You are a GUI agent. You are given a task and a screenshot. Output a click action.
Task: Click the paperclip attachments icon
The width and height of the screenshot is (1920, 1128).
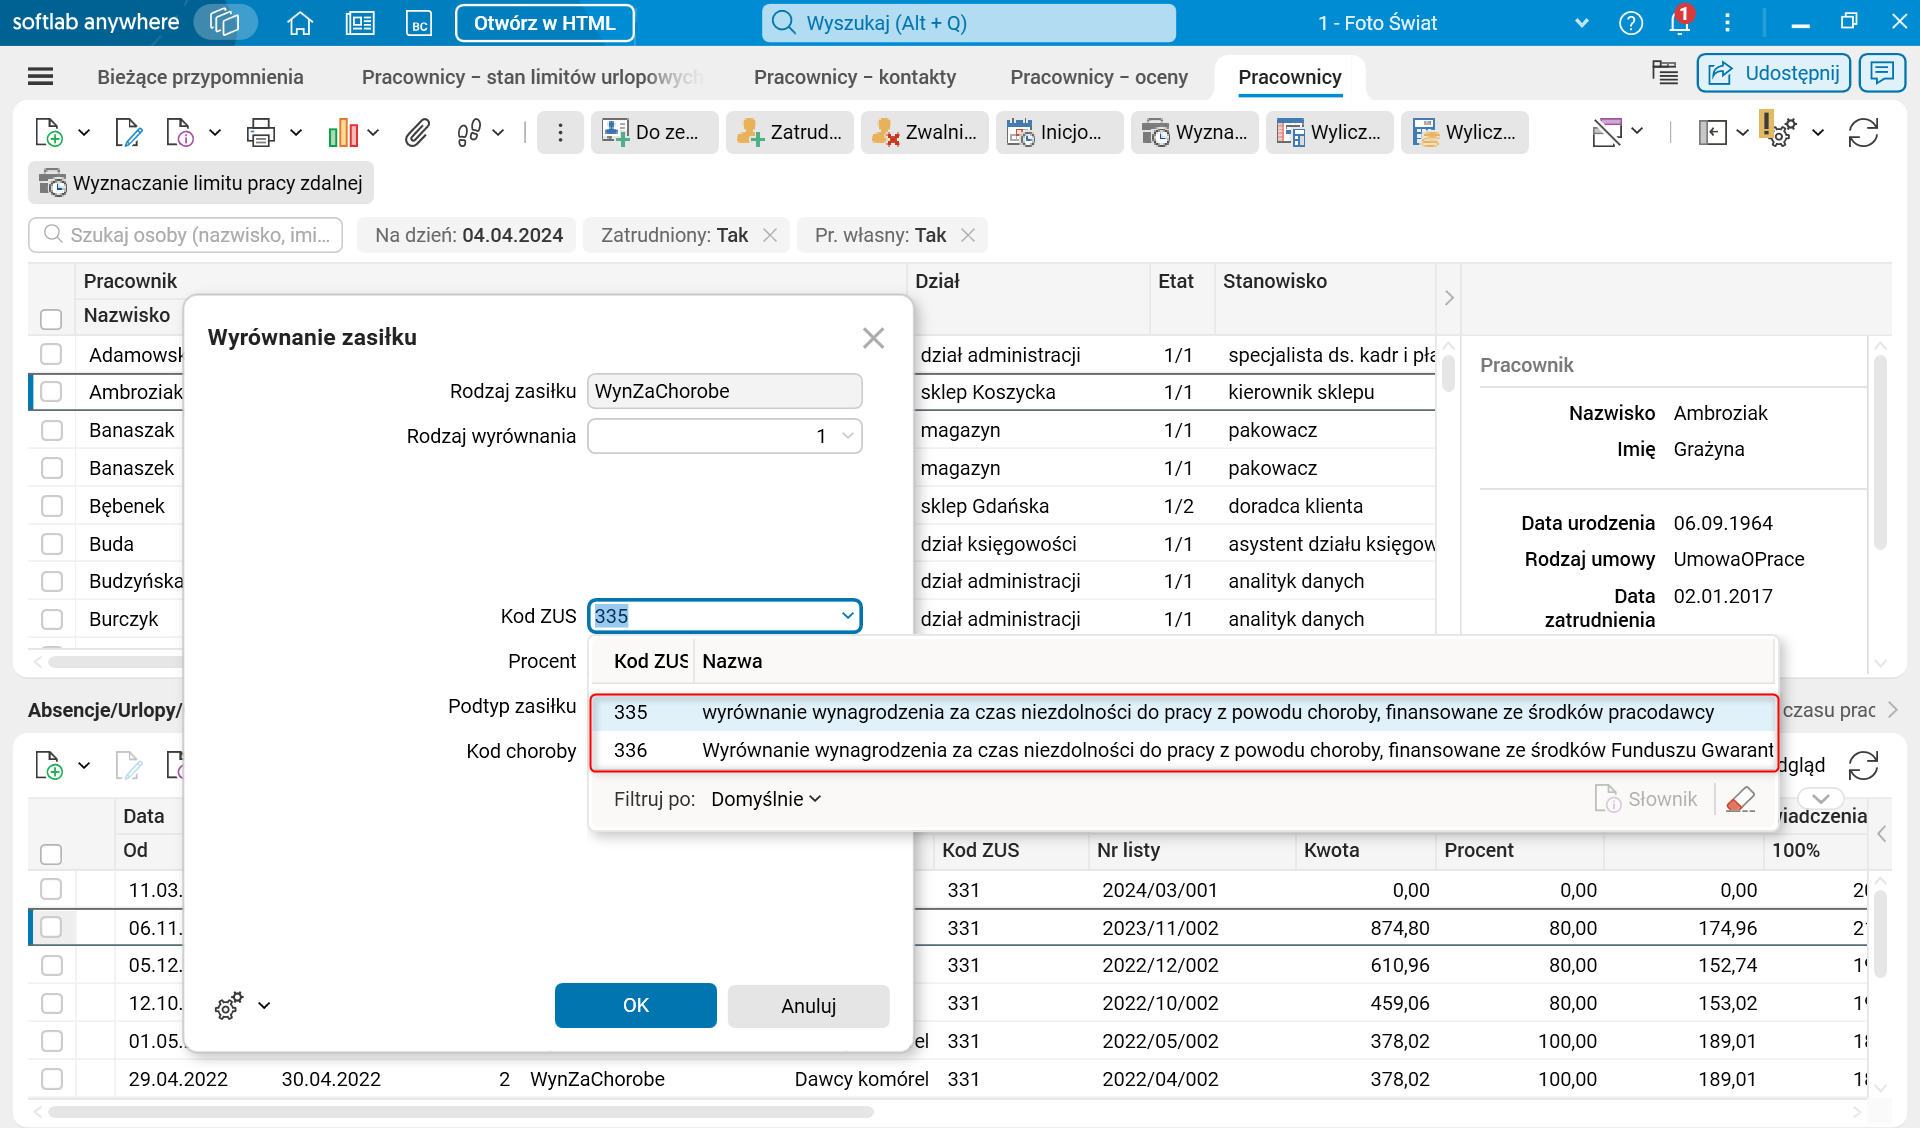click(x=417, y=132)
